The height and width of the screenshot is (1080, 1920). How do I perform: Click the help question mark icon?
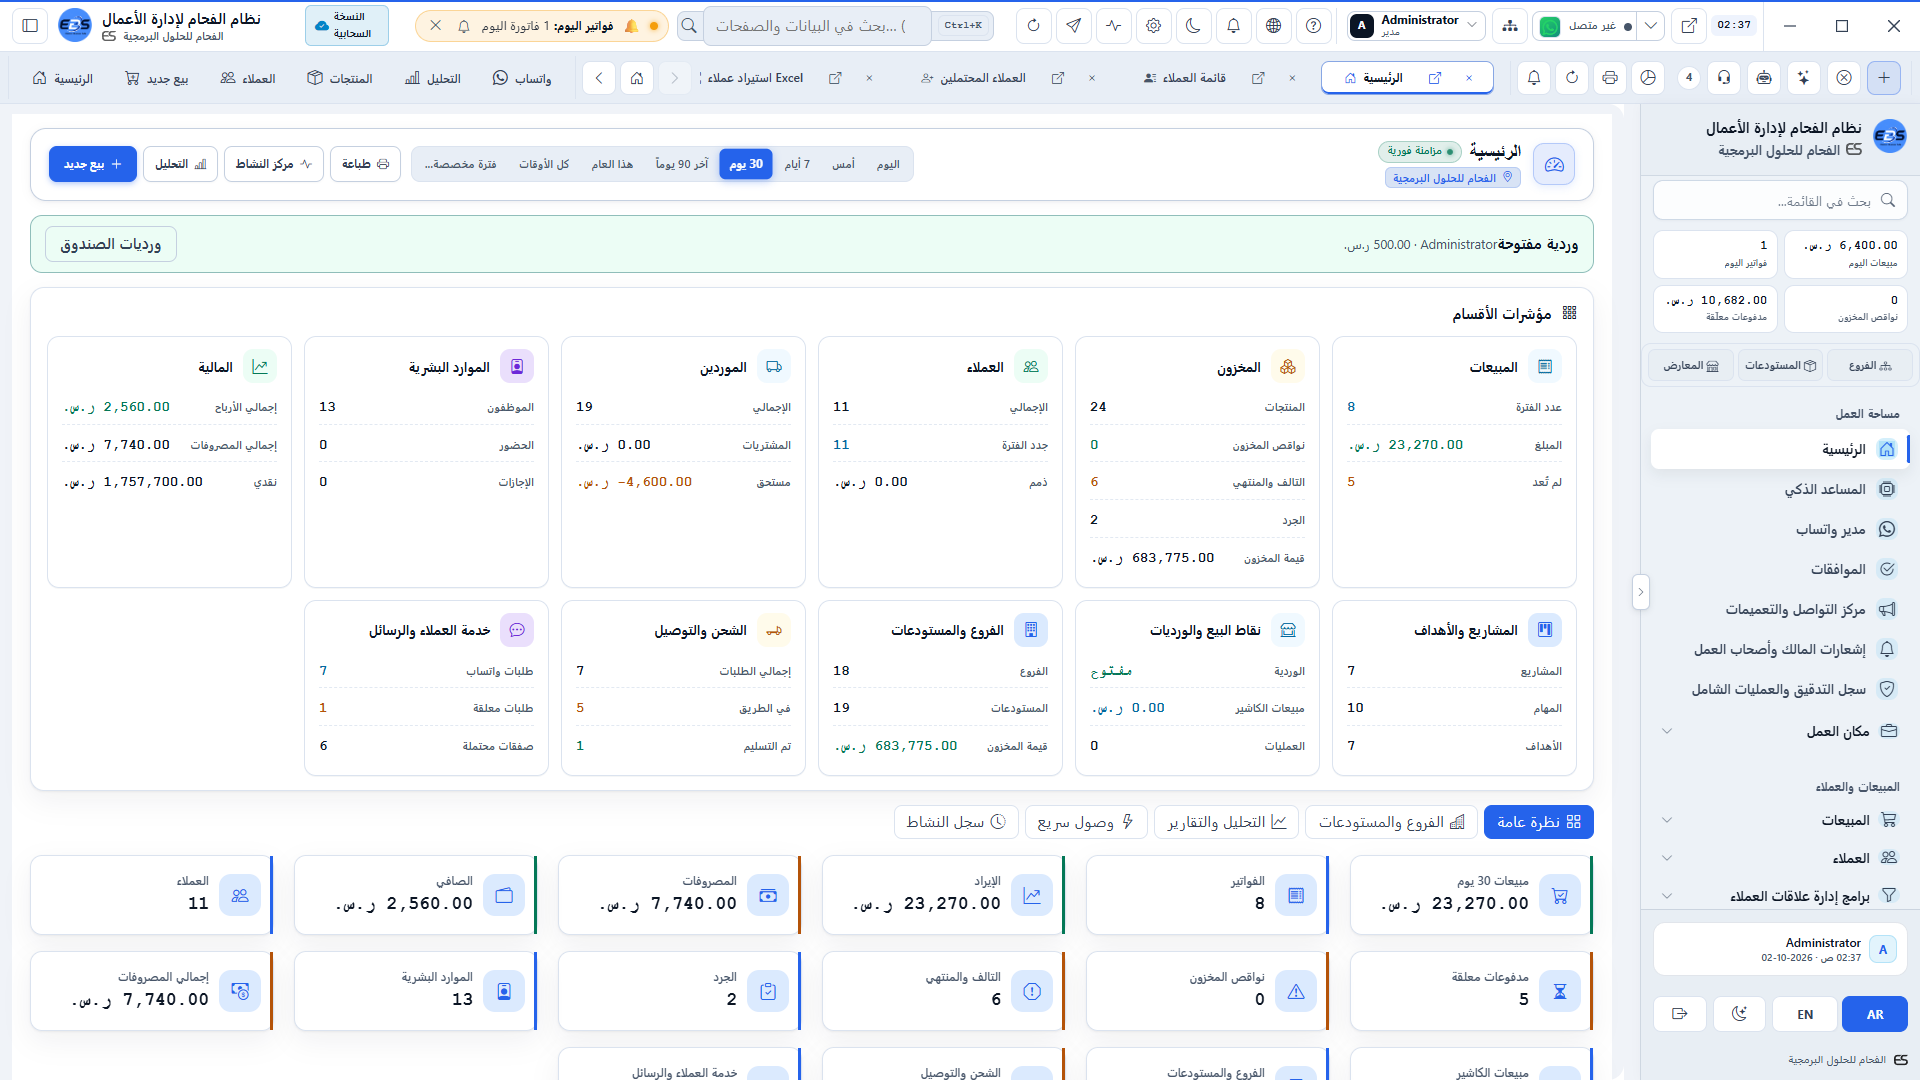coord(1313,26)
